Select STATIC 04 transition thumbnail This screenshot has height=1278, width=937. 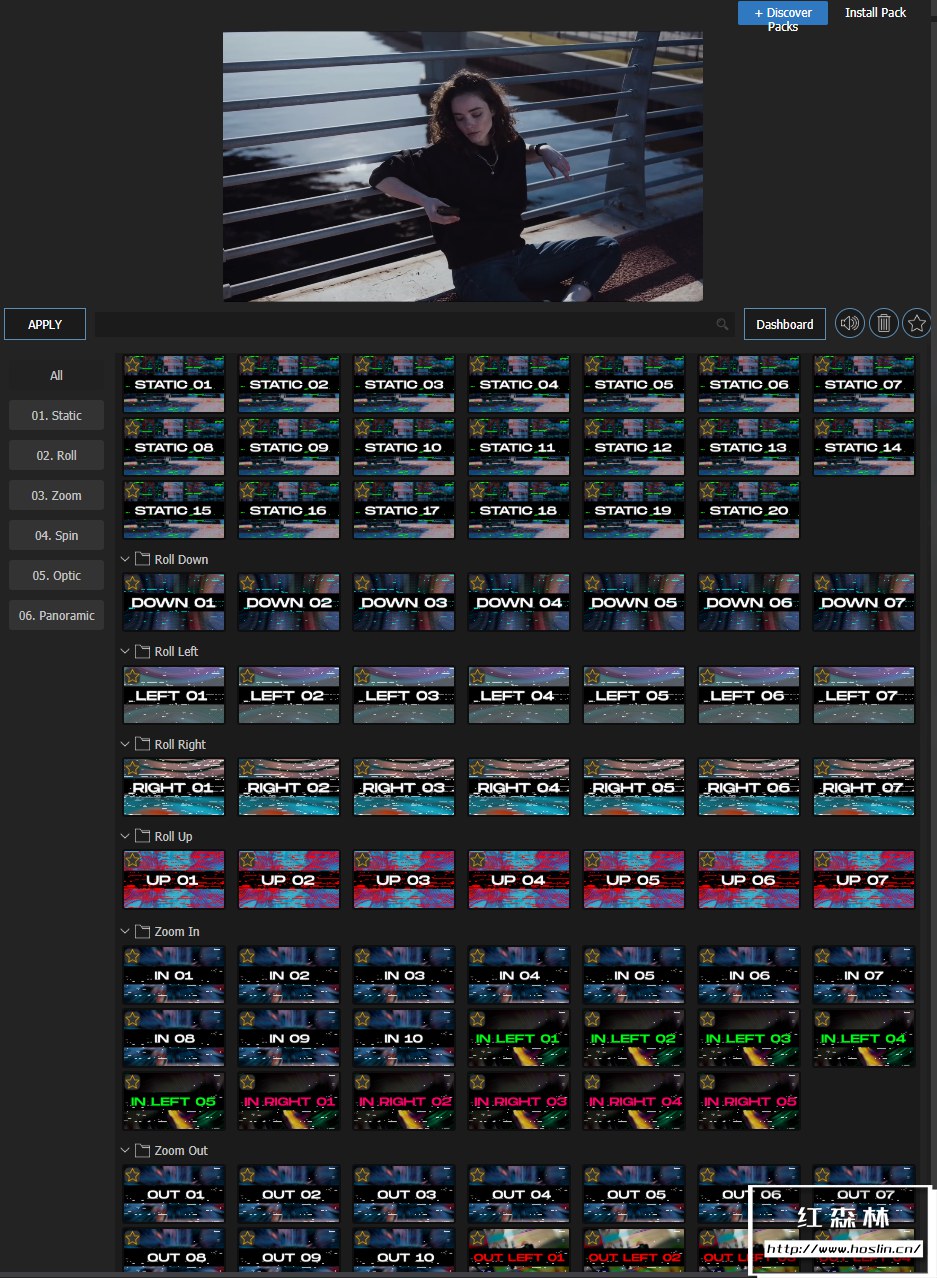519,384
